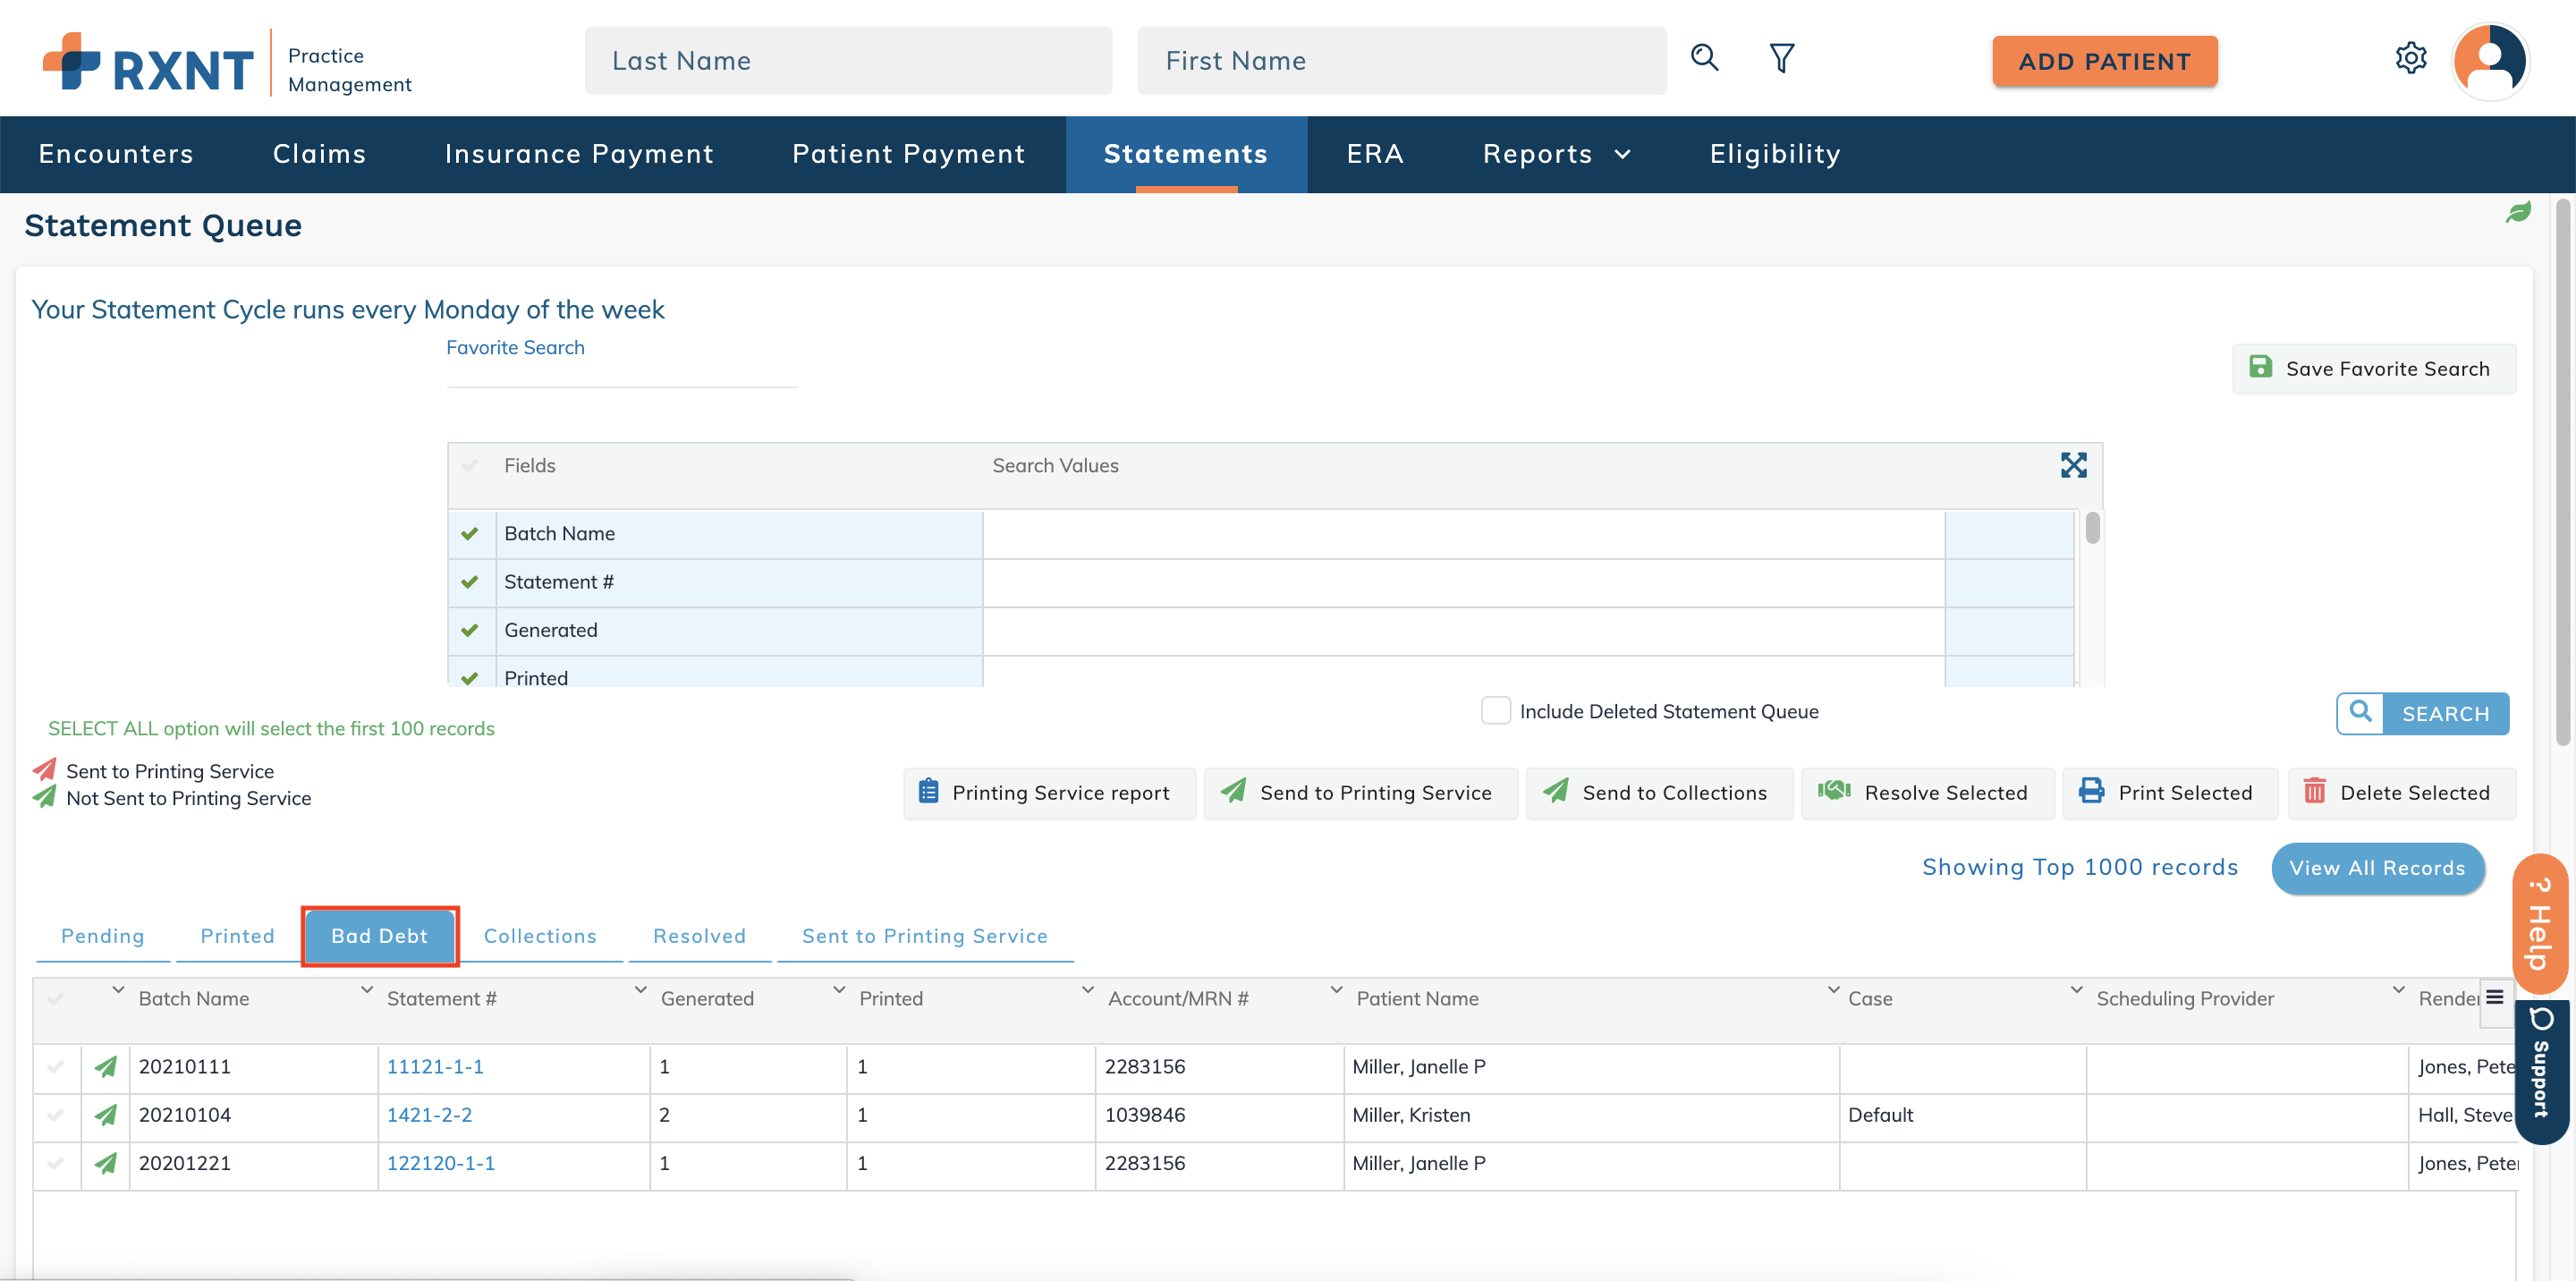Viewport: 2576px width, 1281px height.
Task: Click Resolve Selected button
Action: pos(1927,793)
